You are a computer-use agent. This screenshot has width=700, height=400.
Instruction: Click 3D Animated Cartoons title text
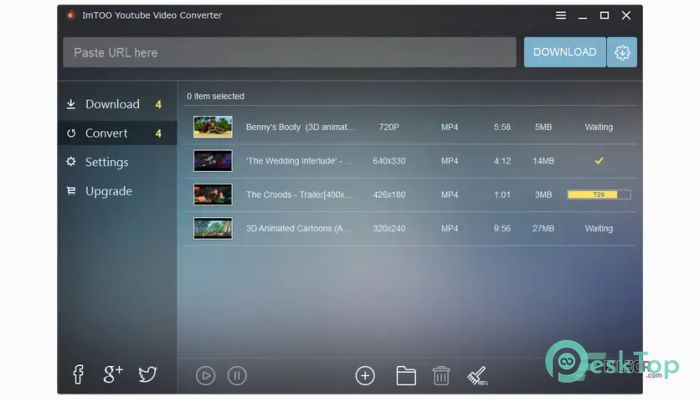click(x=299, y=229)
